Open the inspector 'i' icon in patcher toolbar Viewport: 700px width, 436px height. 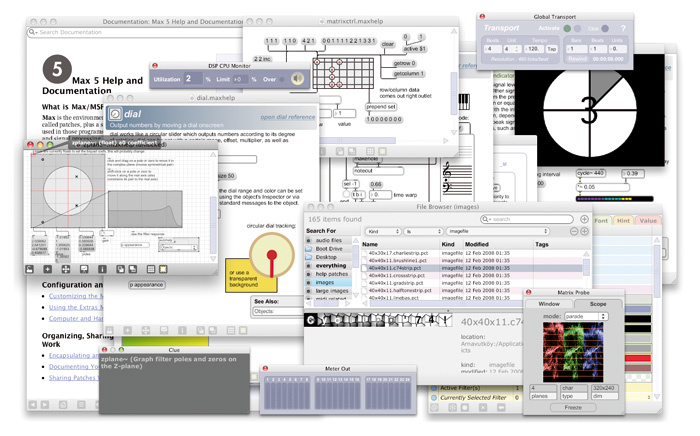click(100, 269)
